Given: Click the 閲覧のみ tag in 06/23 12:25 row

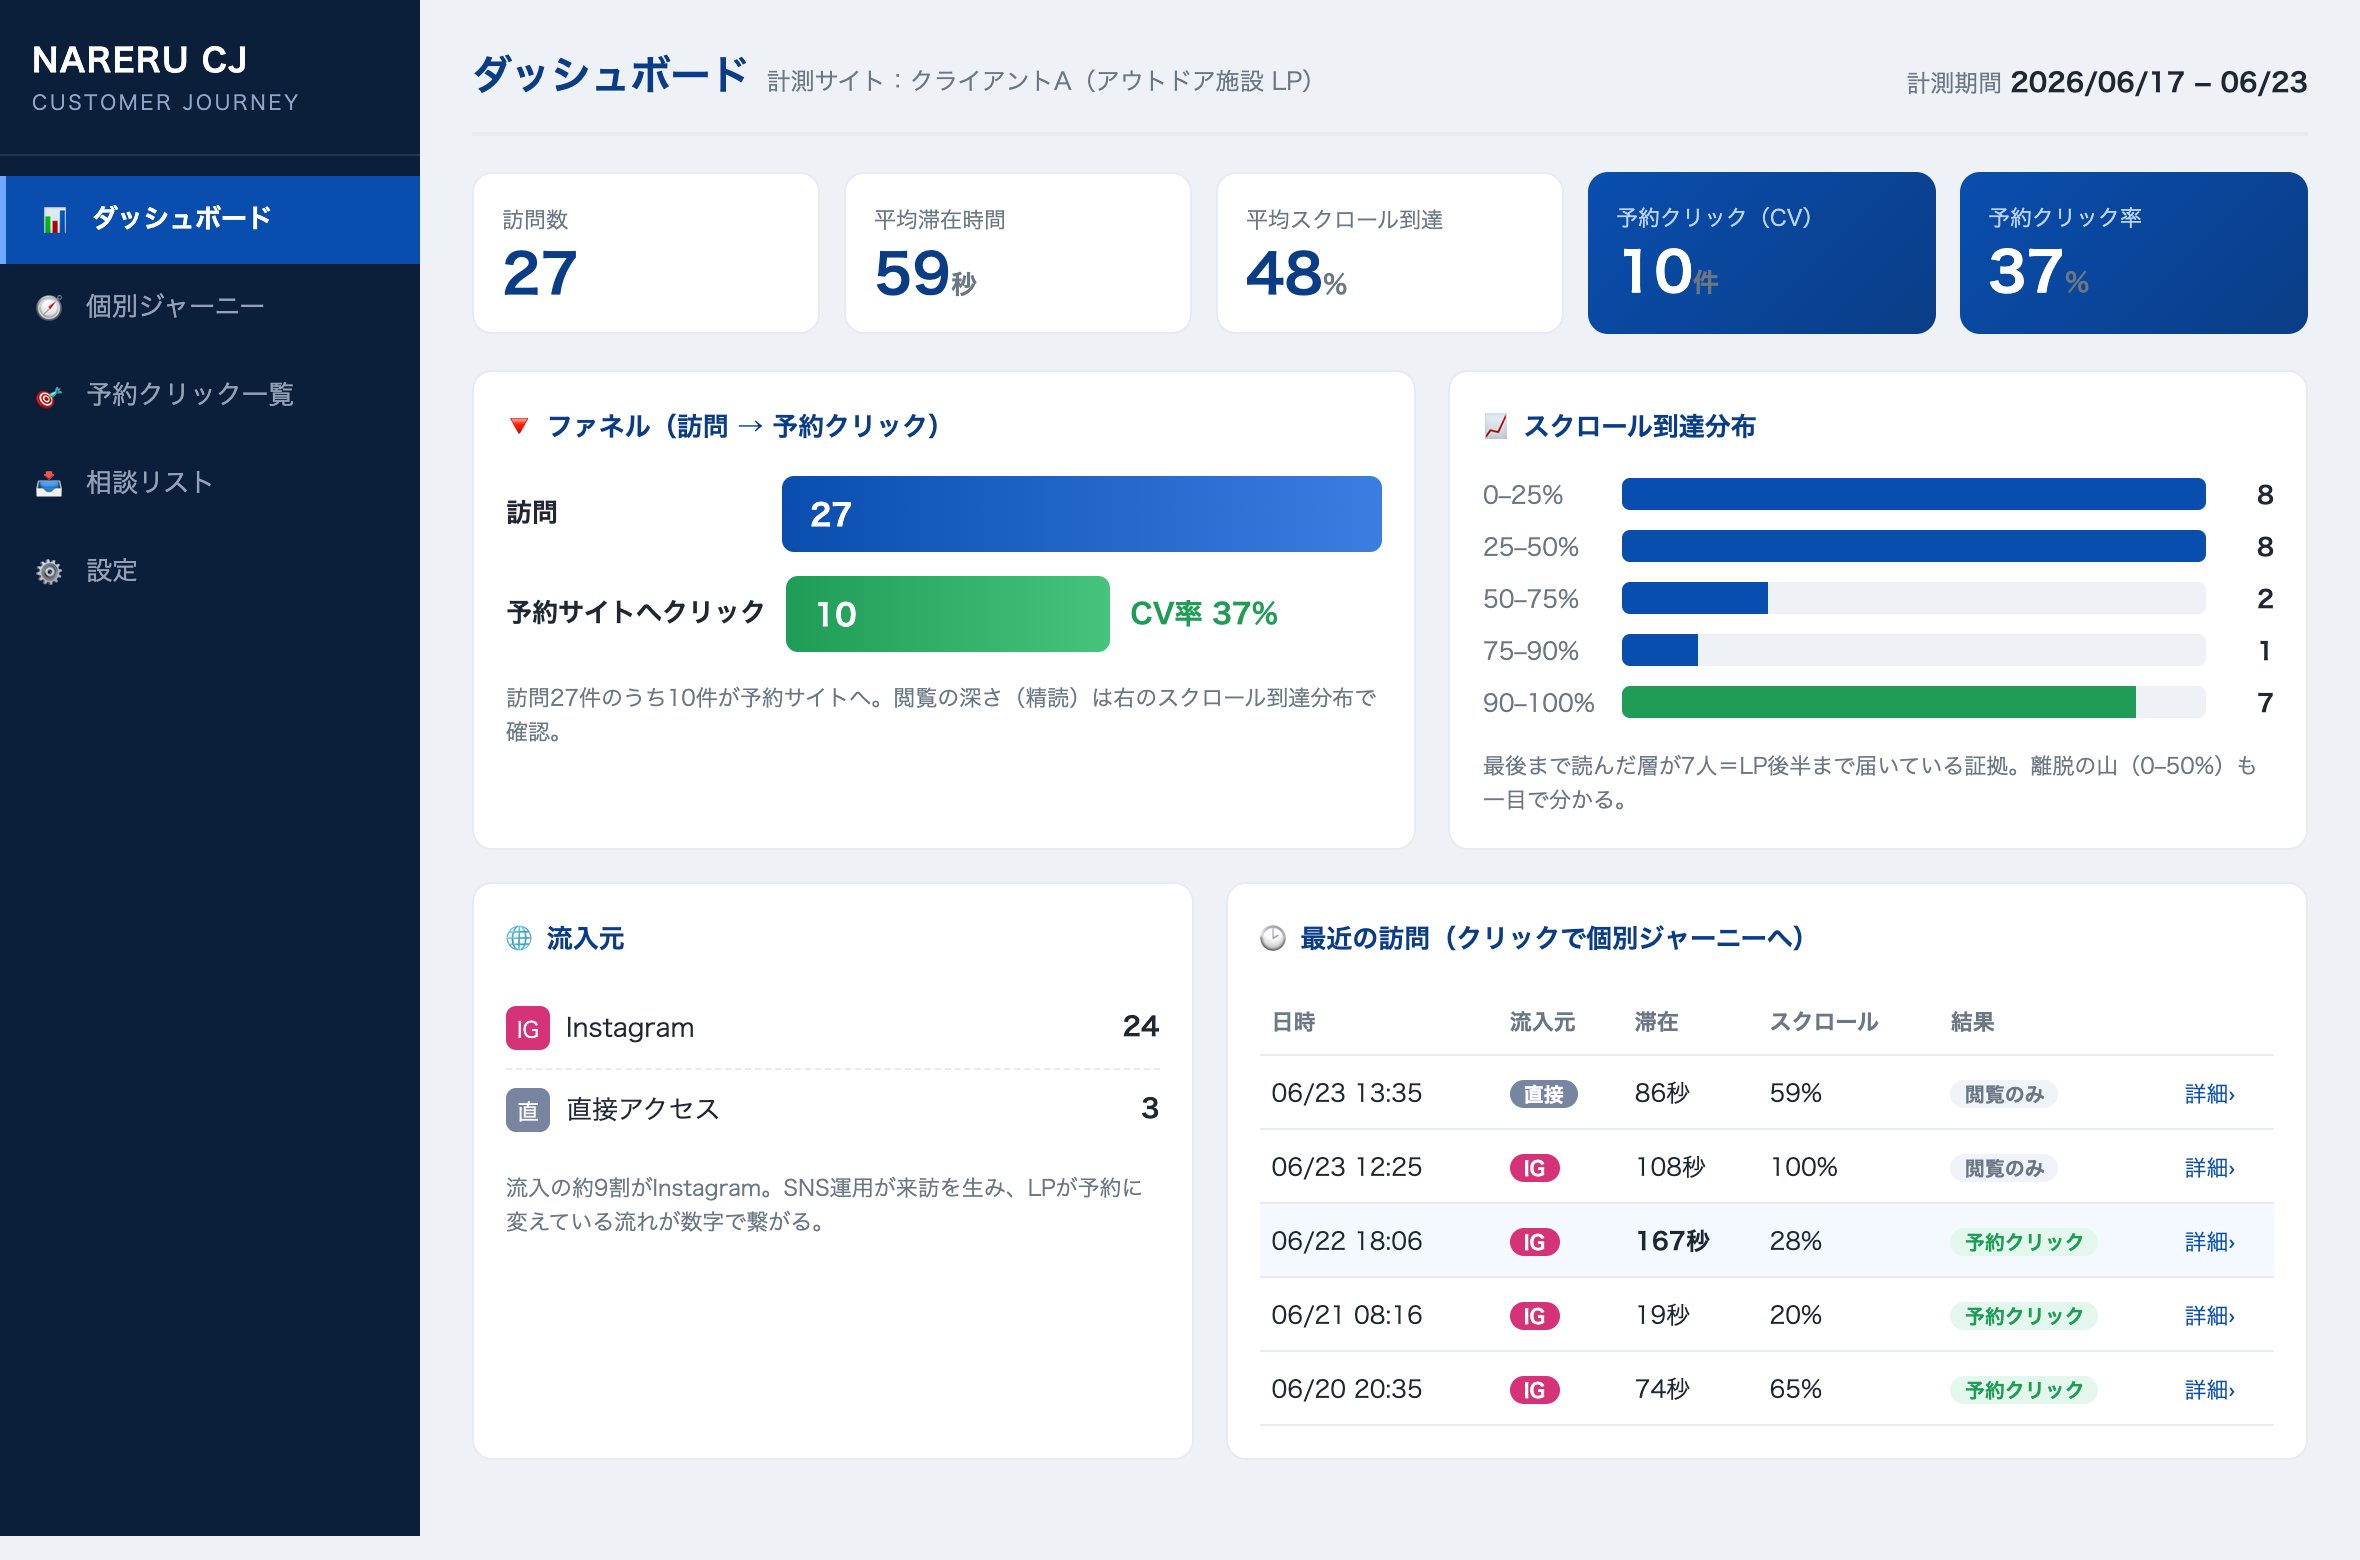Looking at the screenshot, I should 2004,1168.
